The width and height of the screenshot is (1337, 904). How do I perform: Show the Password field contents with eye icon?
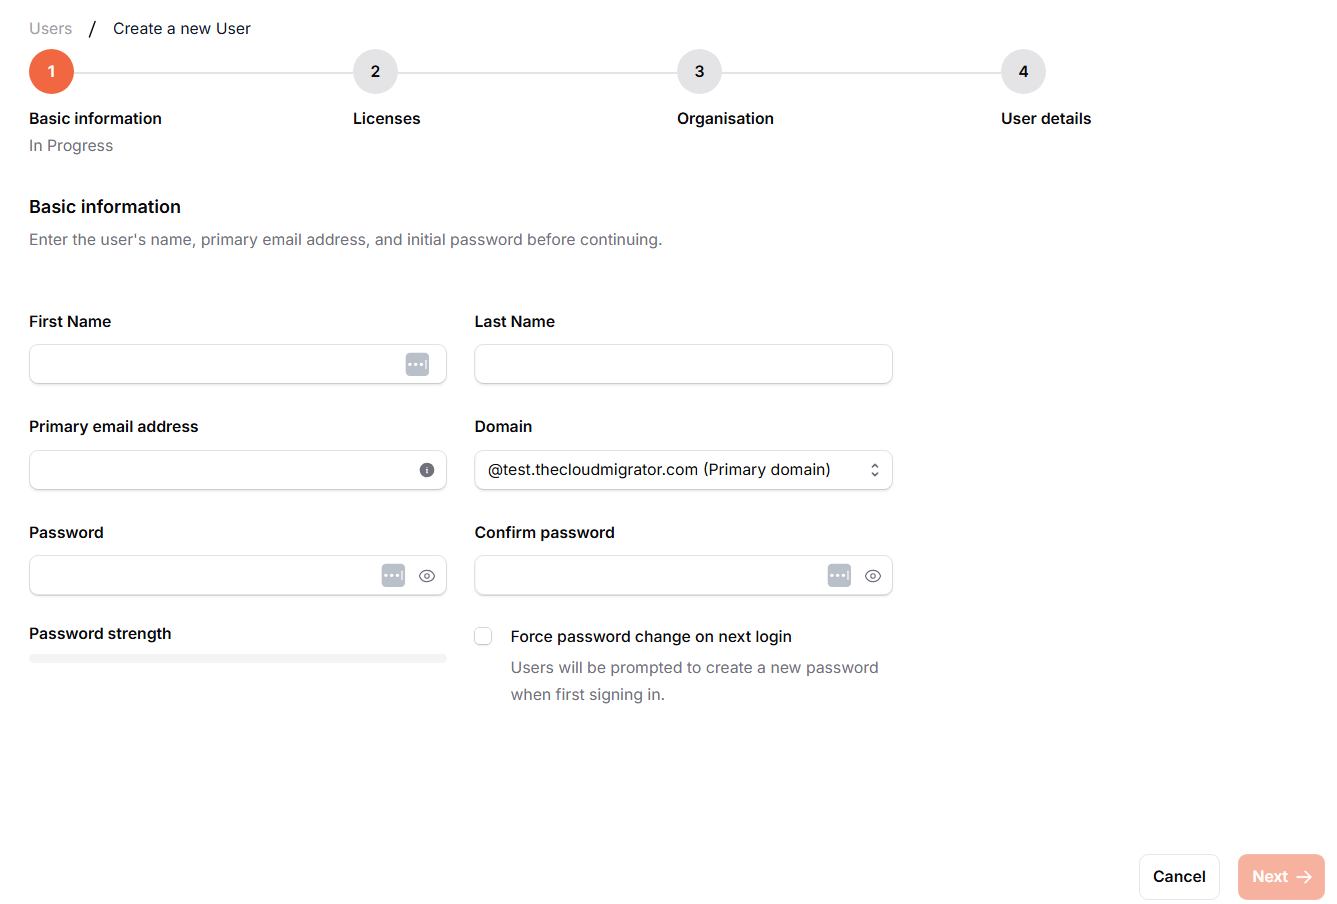427,576
